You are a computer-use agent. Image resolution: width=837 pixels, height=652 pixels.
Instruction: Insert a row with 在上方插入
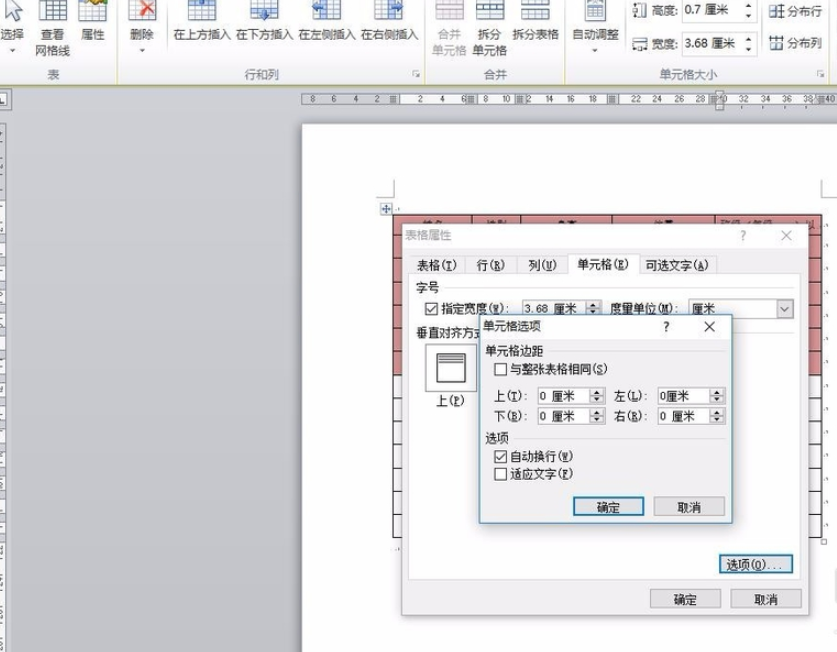202,21
